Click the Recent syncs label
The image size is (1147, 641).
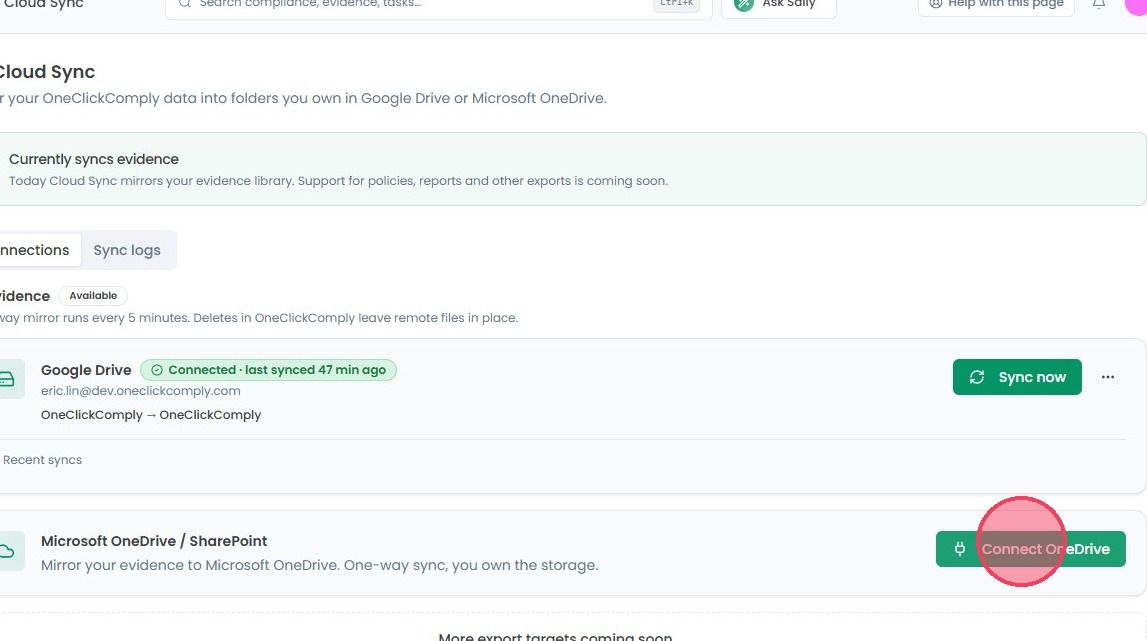(x=42, y=460)
